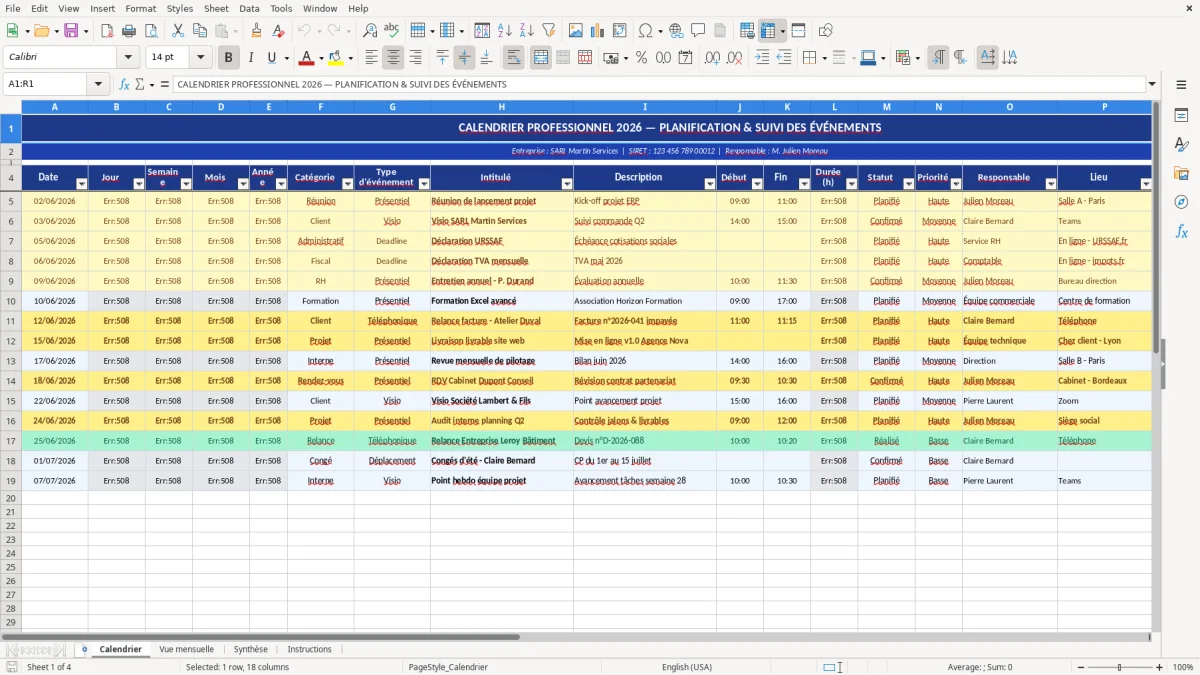
Task: Toggle Wrap Text button
Action: tap(514, 58)
